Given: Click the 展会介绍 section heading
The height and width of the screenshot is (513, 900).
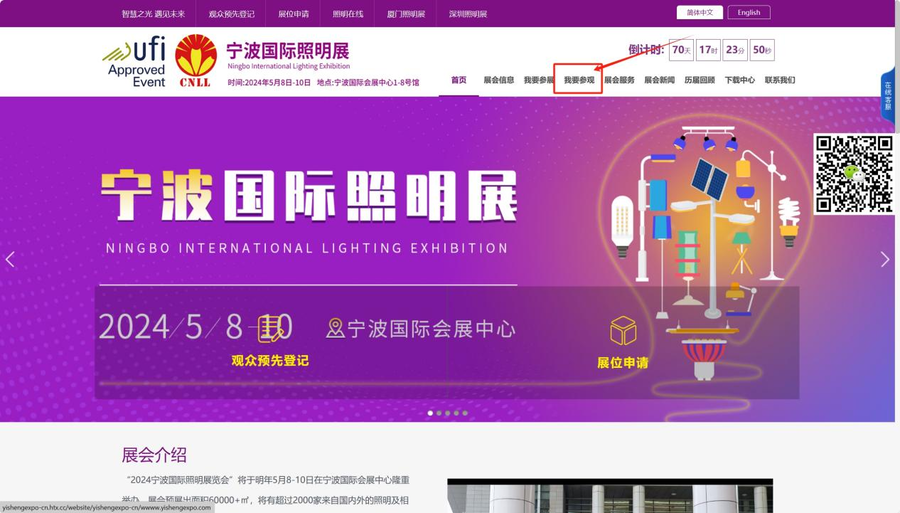Looking at the screenshot, I should [154, 455].
